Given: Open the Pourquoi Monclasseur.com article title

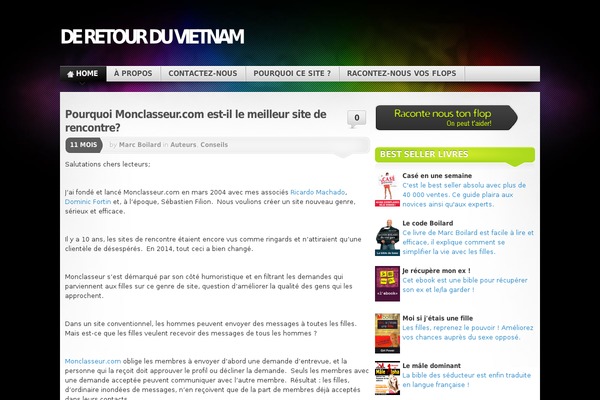Looking at the screenshot, I should tap(196, 121).
